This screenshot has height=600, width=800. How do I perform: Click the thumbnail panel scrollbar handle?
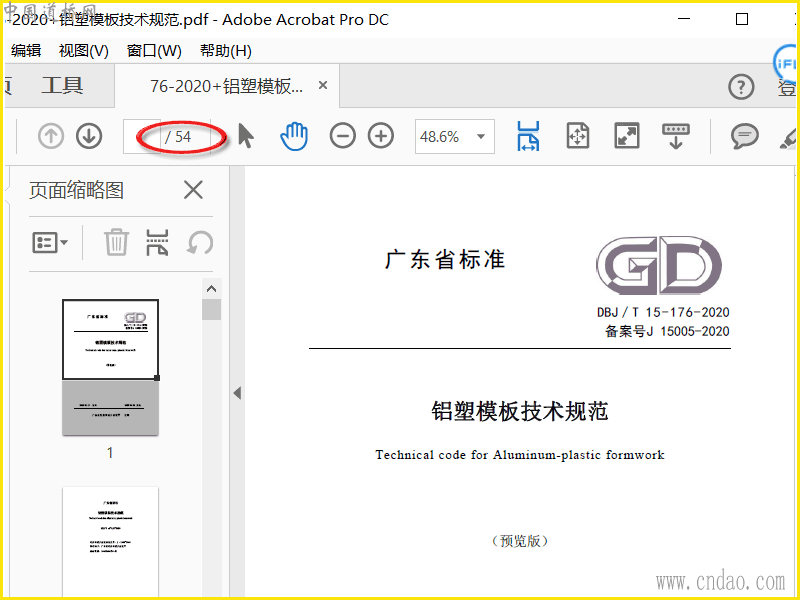click(x=211, y=310)
